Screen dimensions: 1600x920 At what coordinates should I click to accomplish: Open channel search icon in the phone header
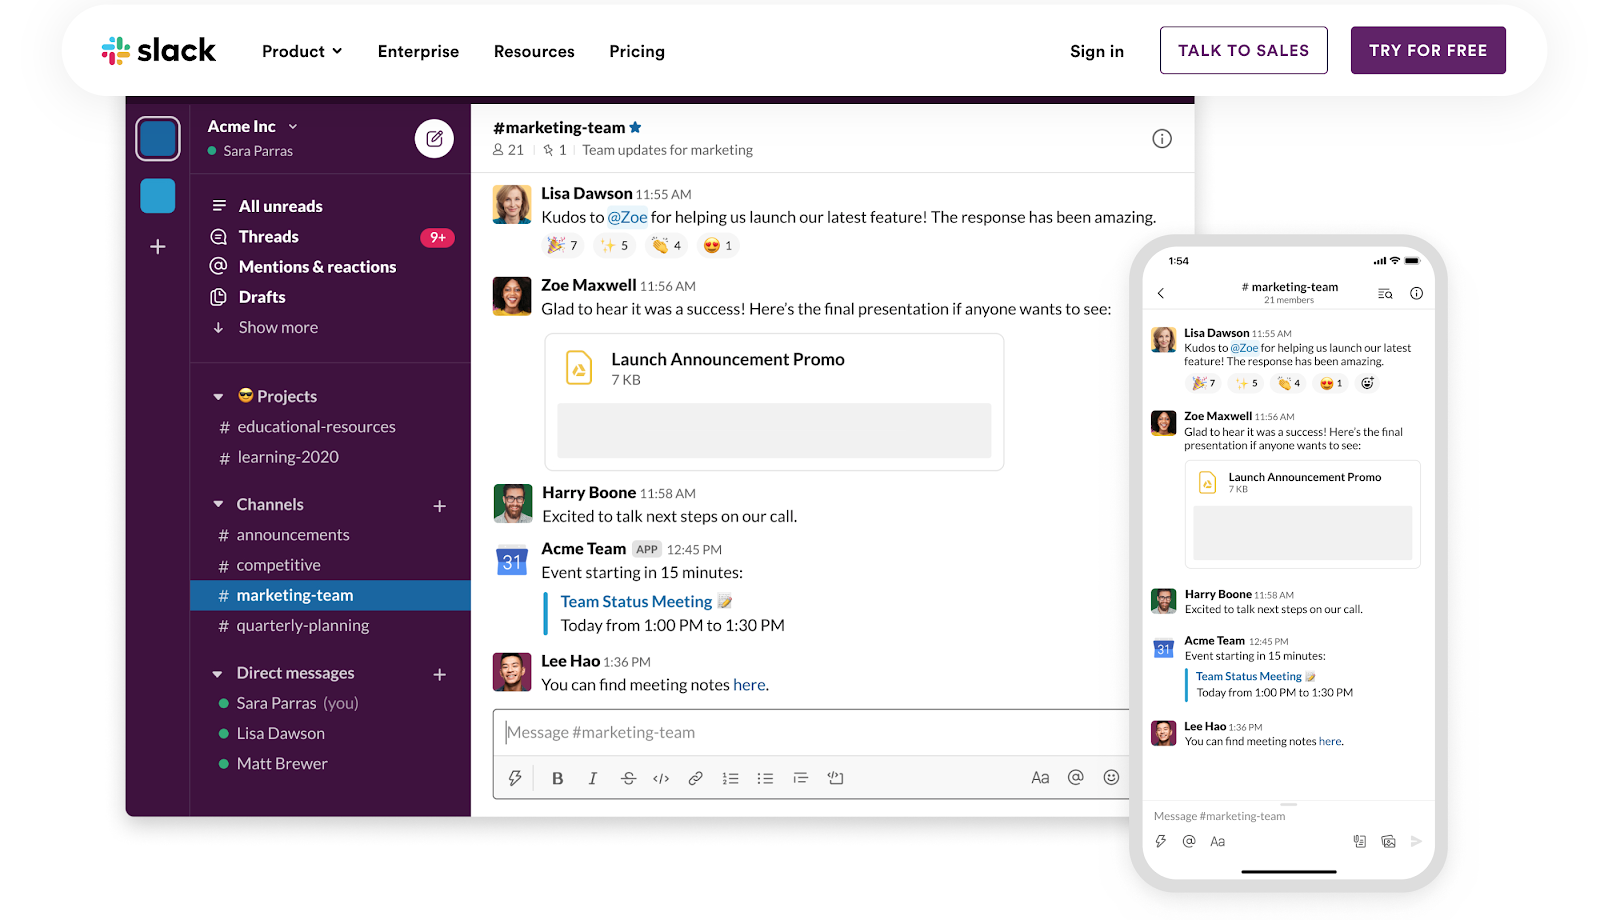coord(1385,294)
